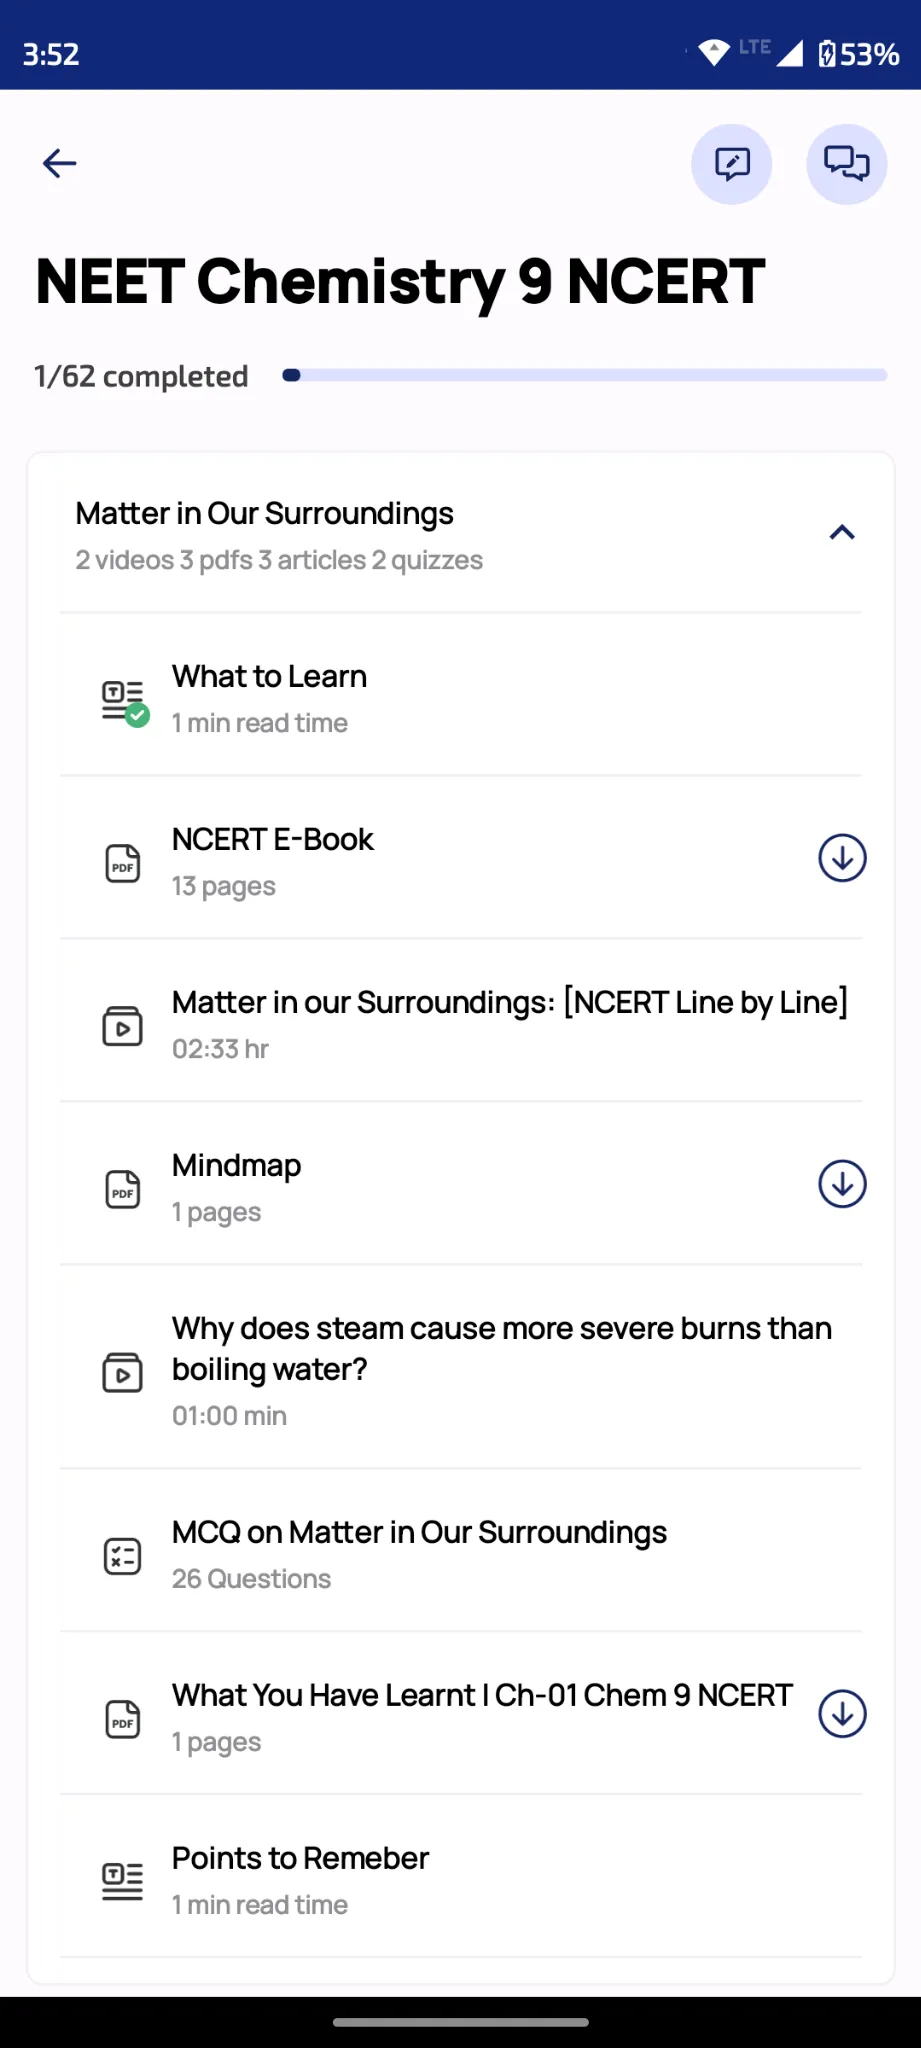This screenshot has width=921, height=2048.
Task: Select the Mindmap PDF icon
Action: [x=122, y=1187]
